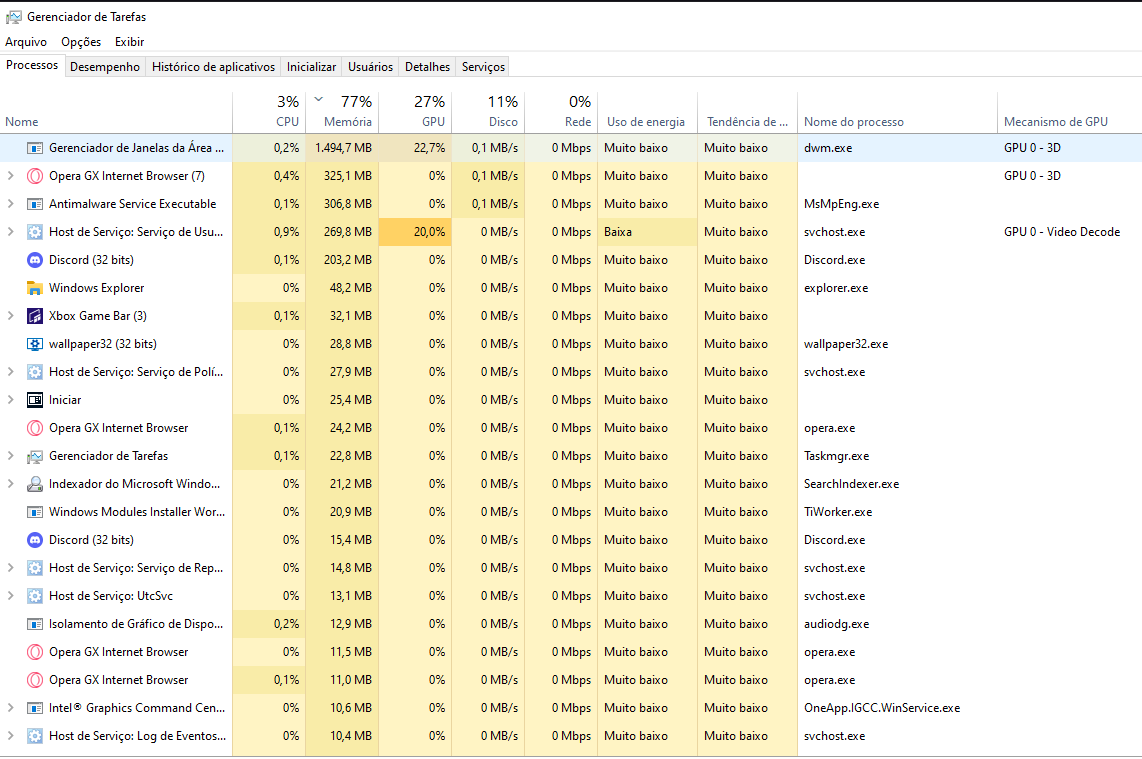
Task: Expand Host de Serviço: Serviço de Rep...
Action: [10, 568]
